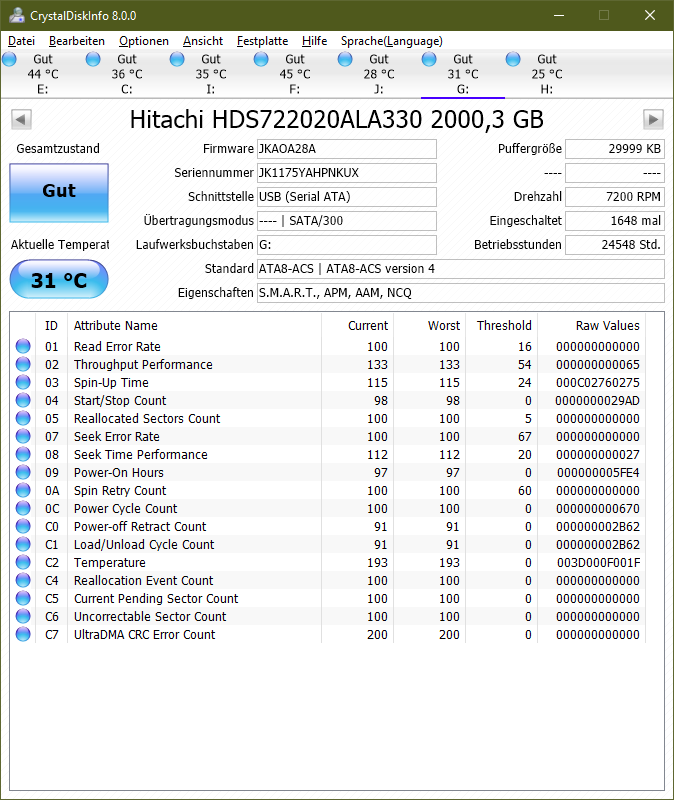Click the Puffergröße value 29999 KB
The height and width of the screenshot is (800, 674).
pos(615,149)
